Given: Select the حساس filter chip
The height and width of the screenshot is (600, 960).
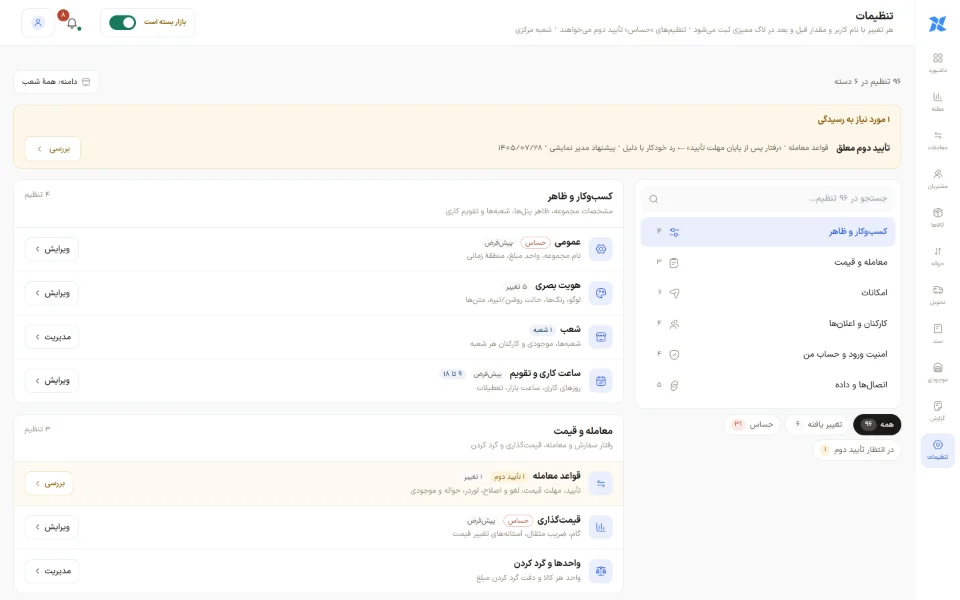Looking at the screenshot, I should click(x=752, y=424).
